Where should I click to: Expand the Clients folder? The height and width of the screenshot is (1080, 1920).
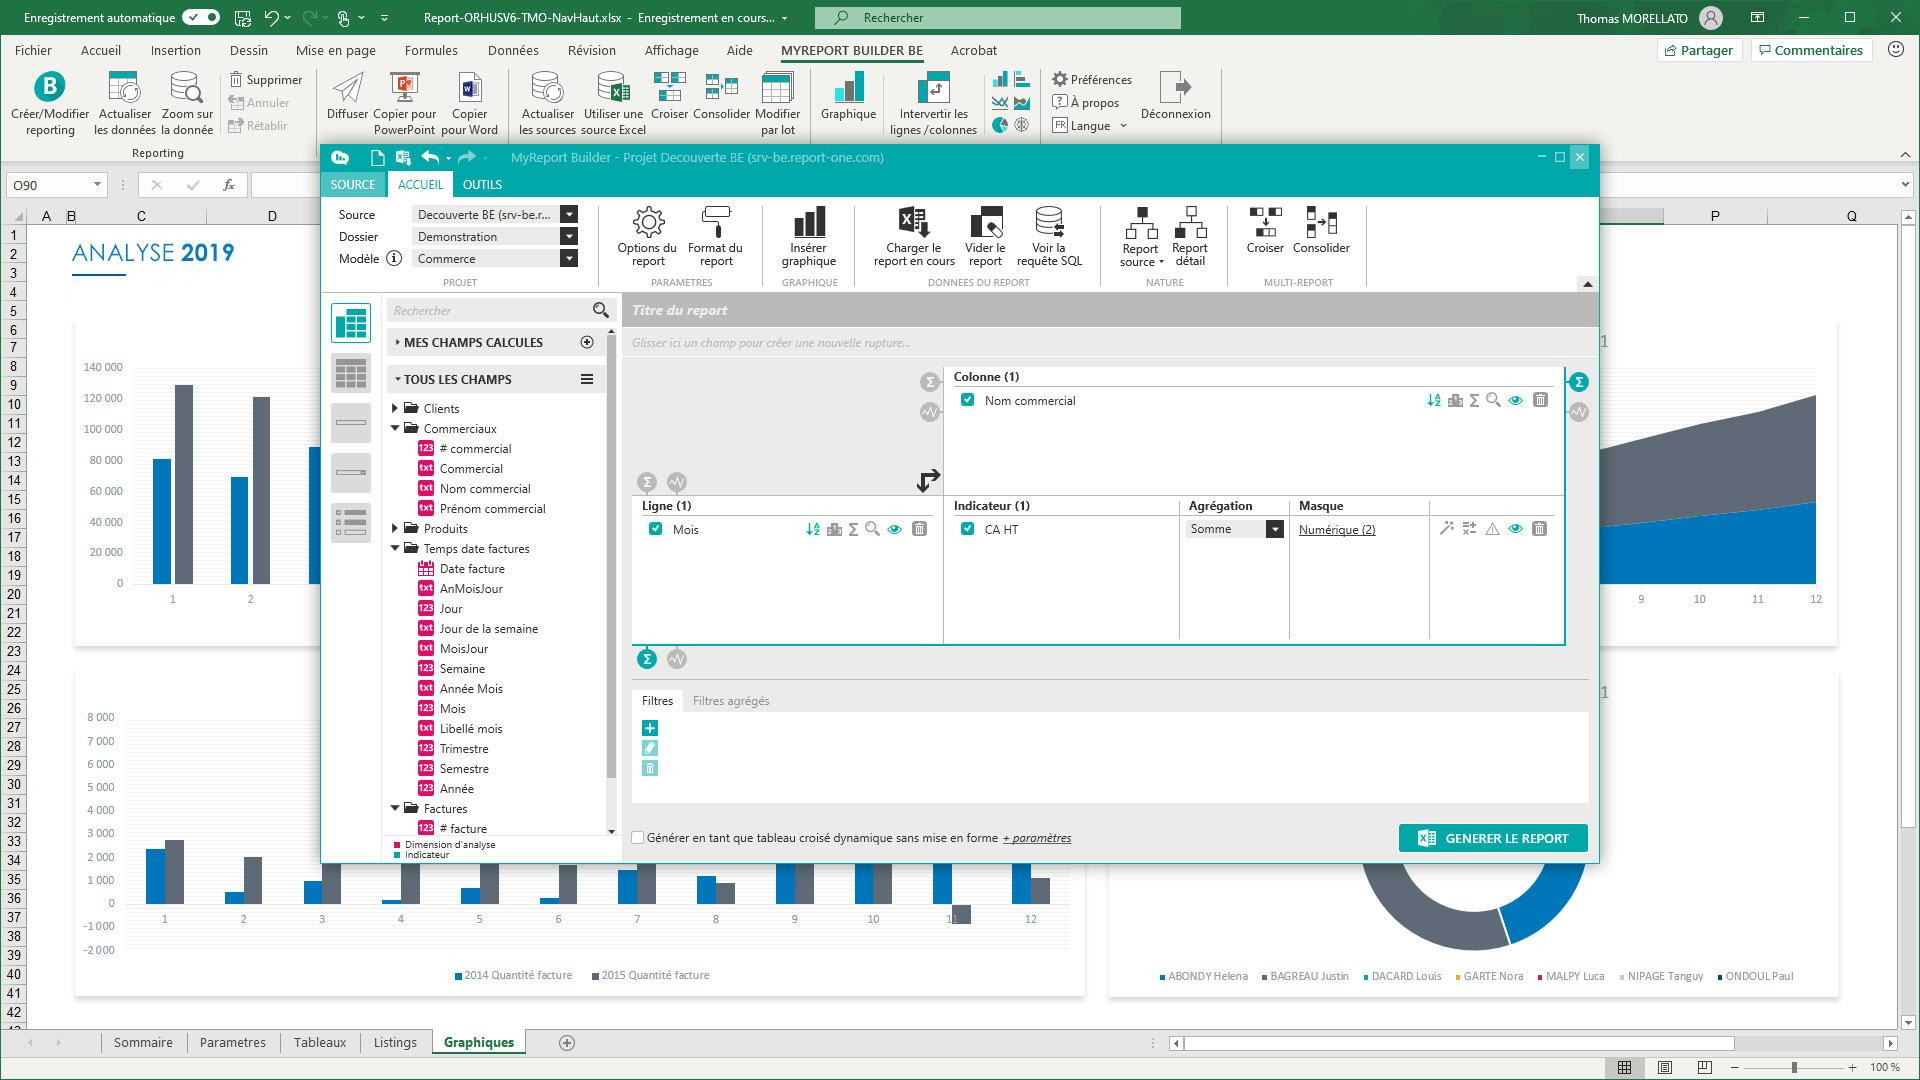point(394,408)
